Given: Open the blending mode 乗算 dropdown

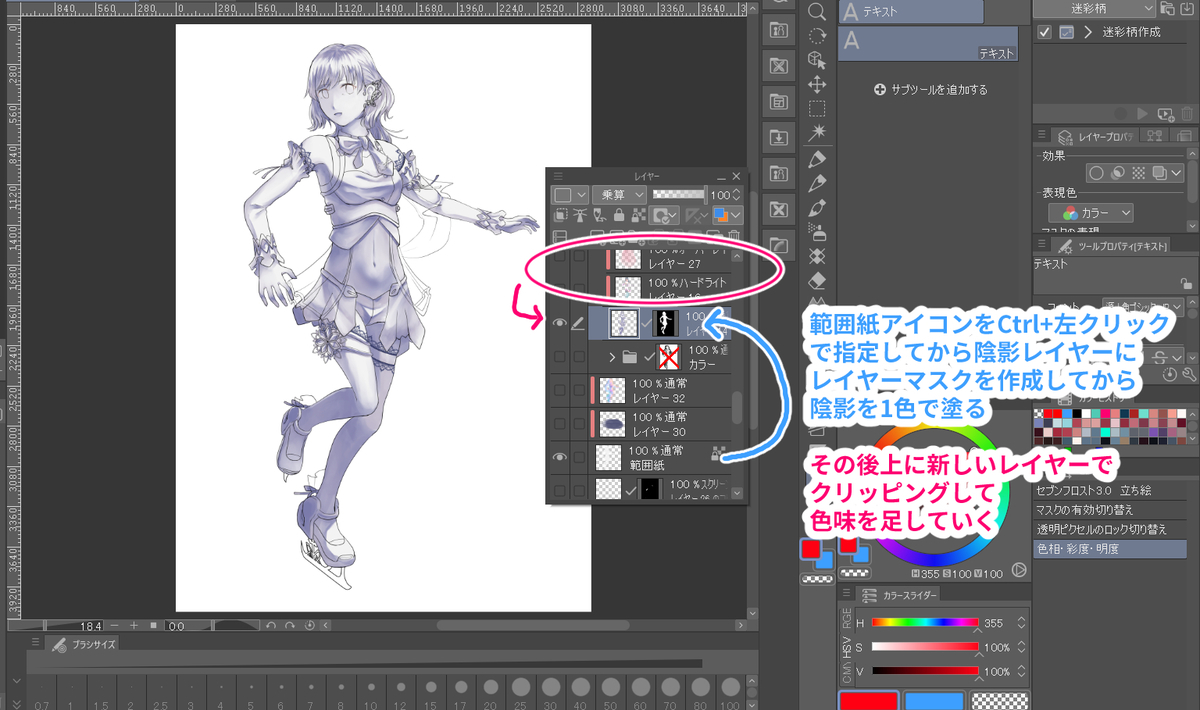Looking at the screenshot, I should tap(619, 194).
